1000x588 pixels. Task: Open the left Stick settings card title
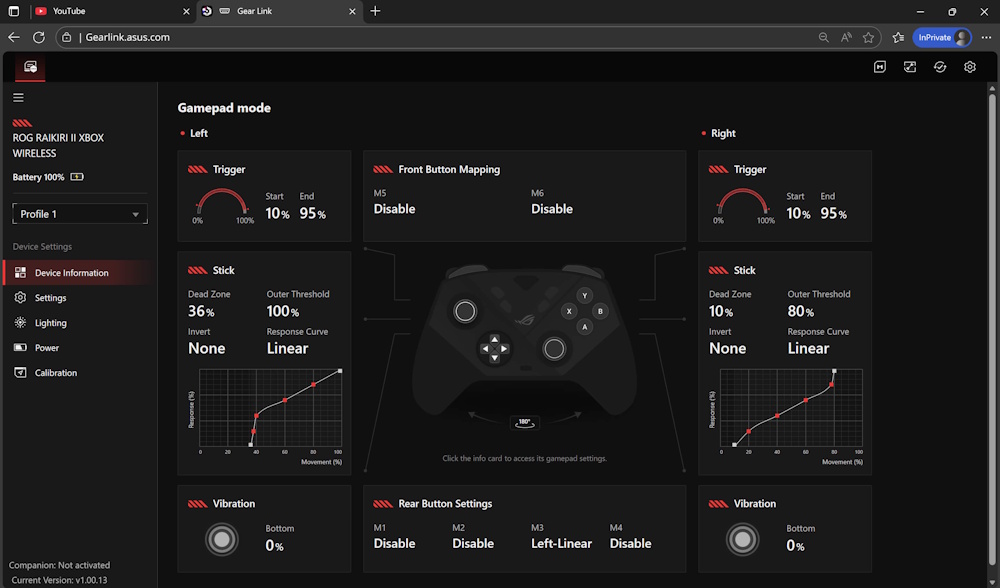point(223,270)
